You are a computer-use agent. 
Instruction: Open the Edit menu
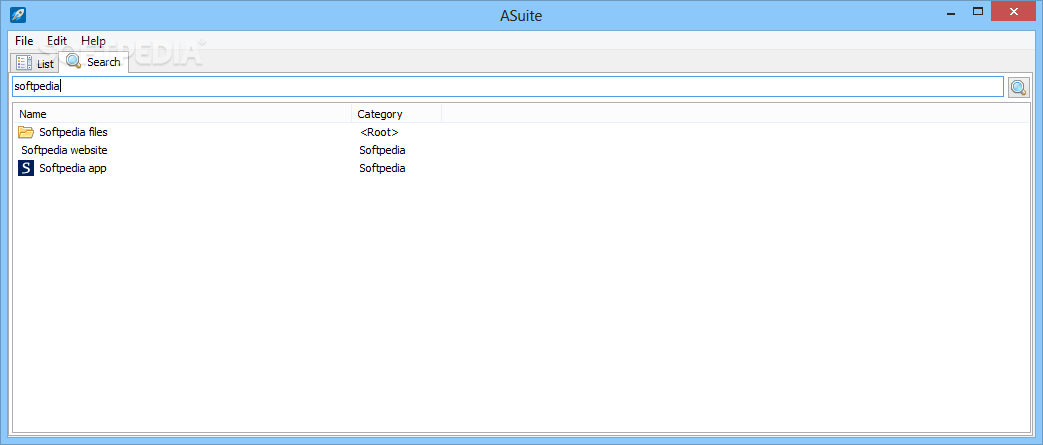pyautogui.click(x=57, y=41)
